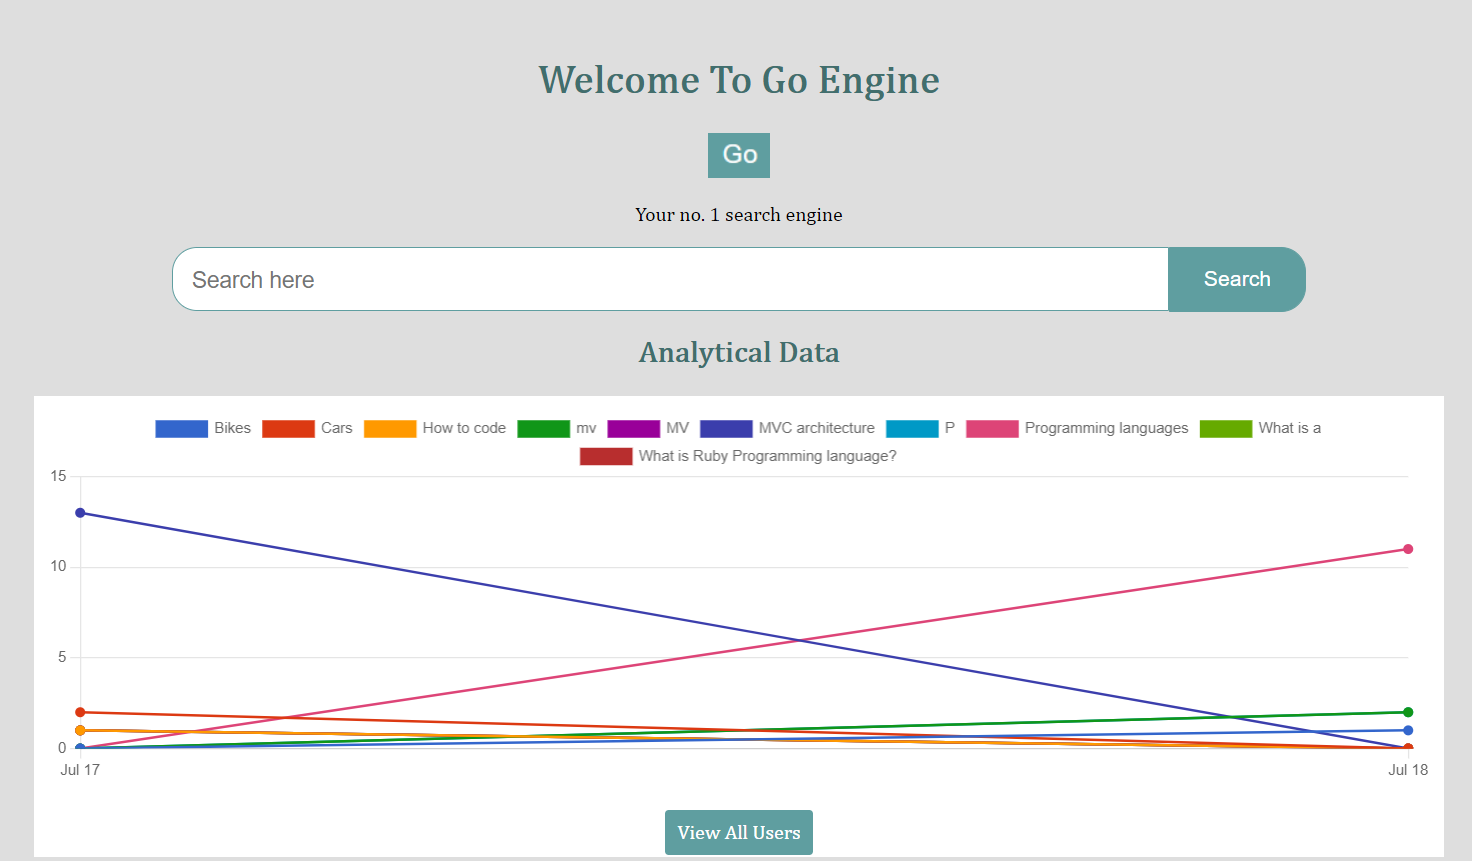
Task: Focus the Search here input field
Action: pos(670,279)
